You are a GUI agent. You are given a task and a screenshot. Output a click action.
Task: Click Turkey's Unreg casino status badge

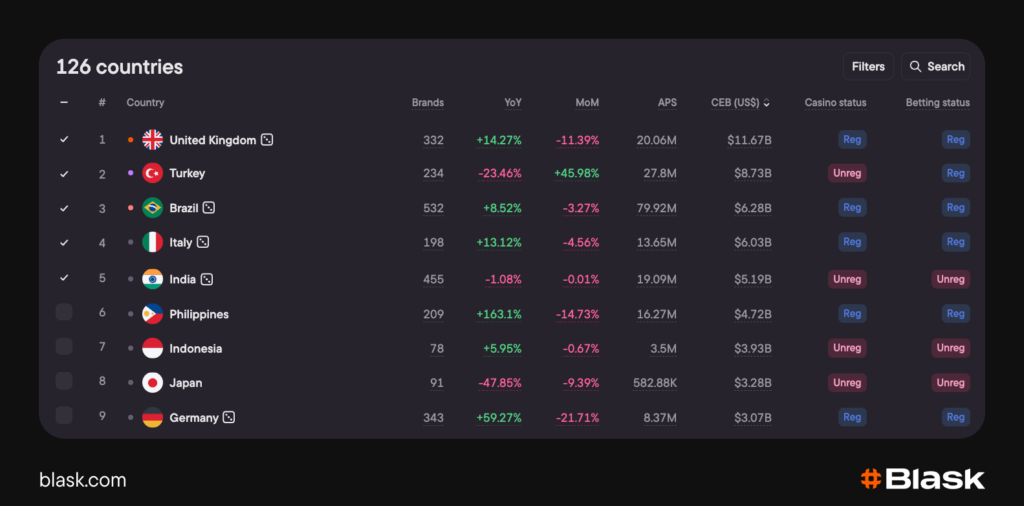click(846, 173)
